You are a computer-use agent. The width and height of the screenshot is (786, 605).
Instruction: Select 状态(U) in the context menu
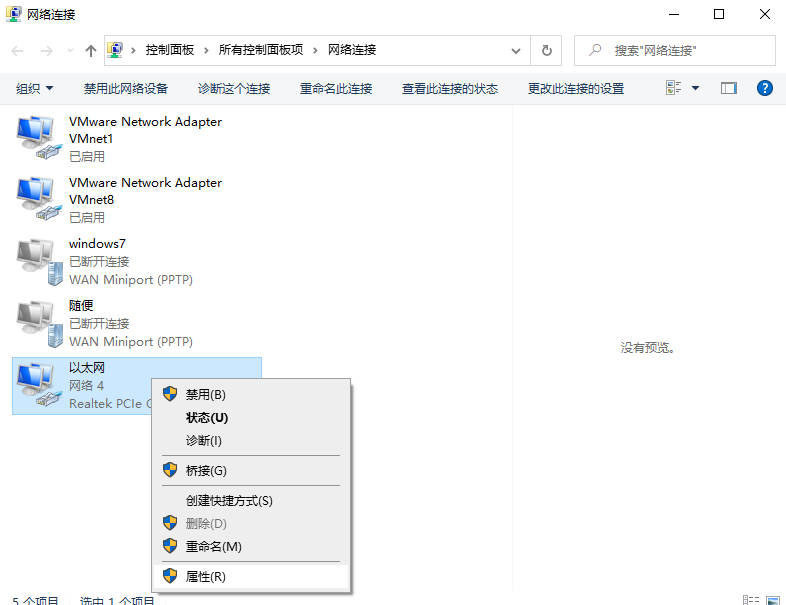click(x=207, y=418)
